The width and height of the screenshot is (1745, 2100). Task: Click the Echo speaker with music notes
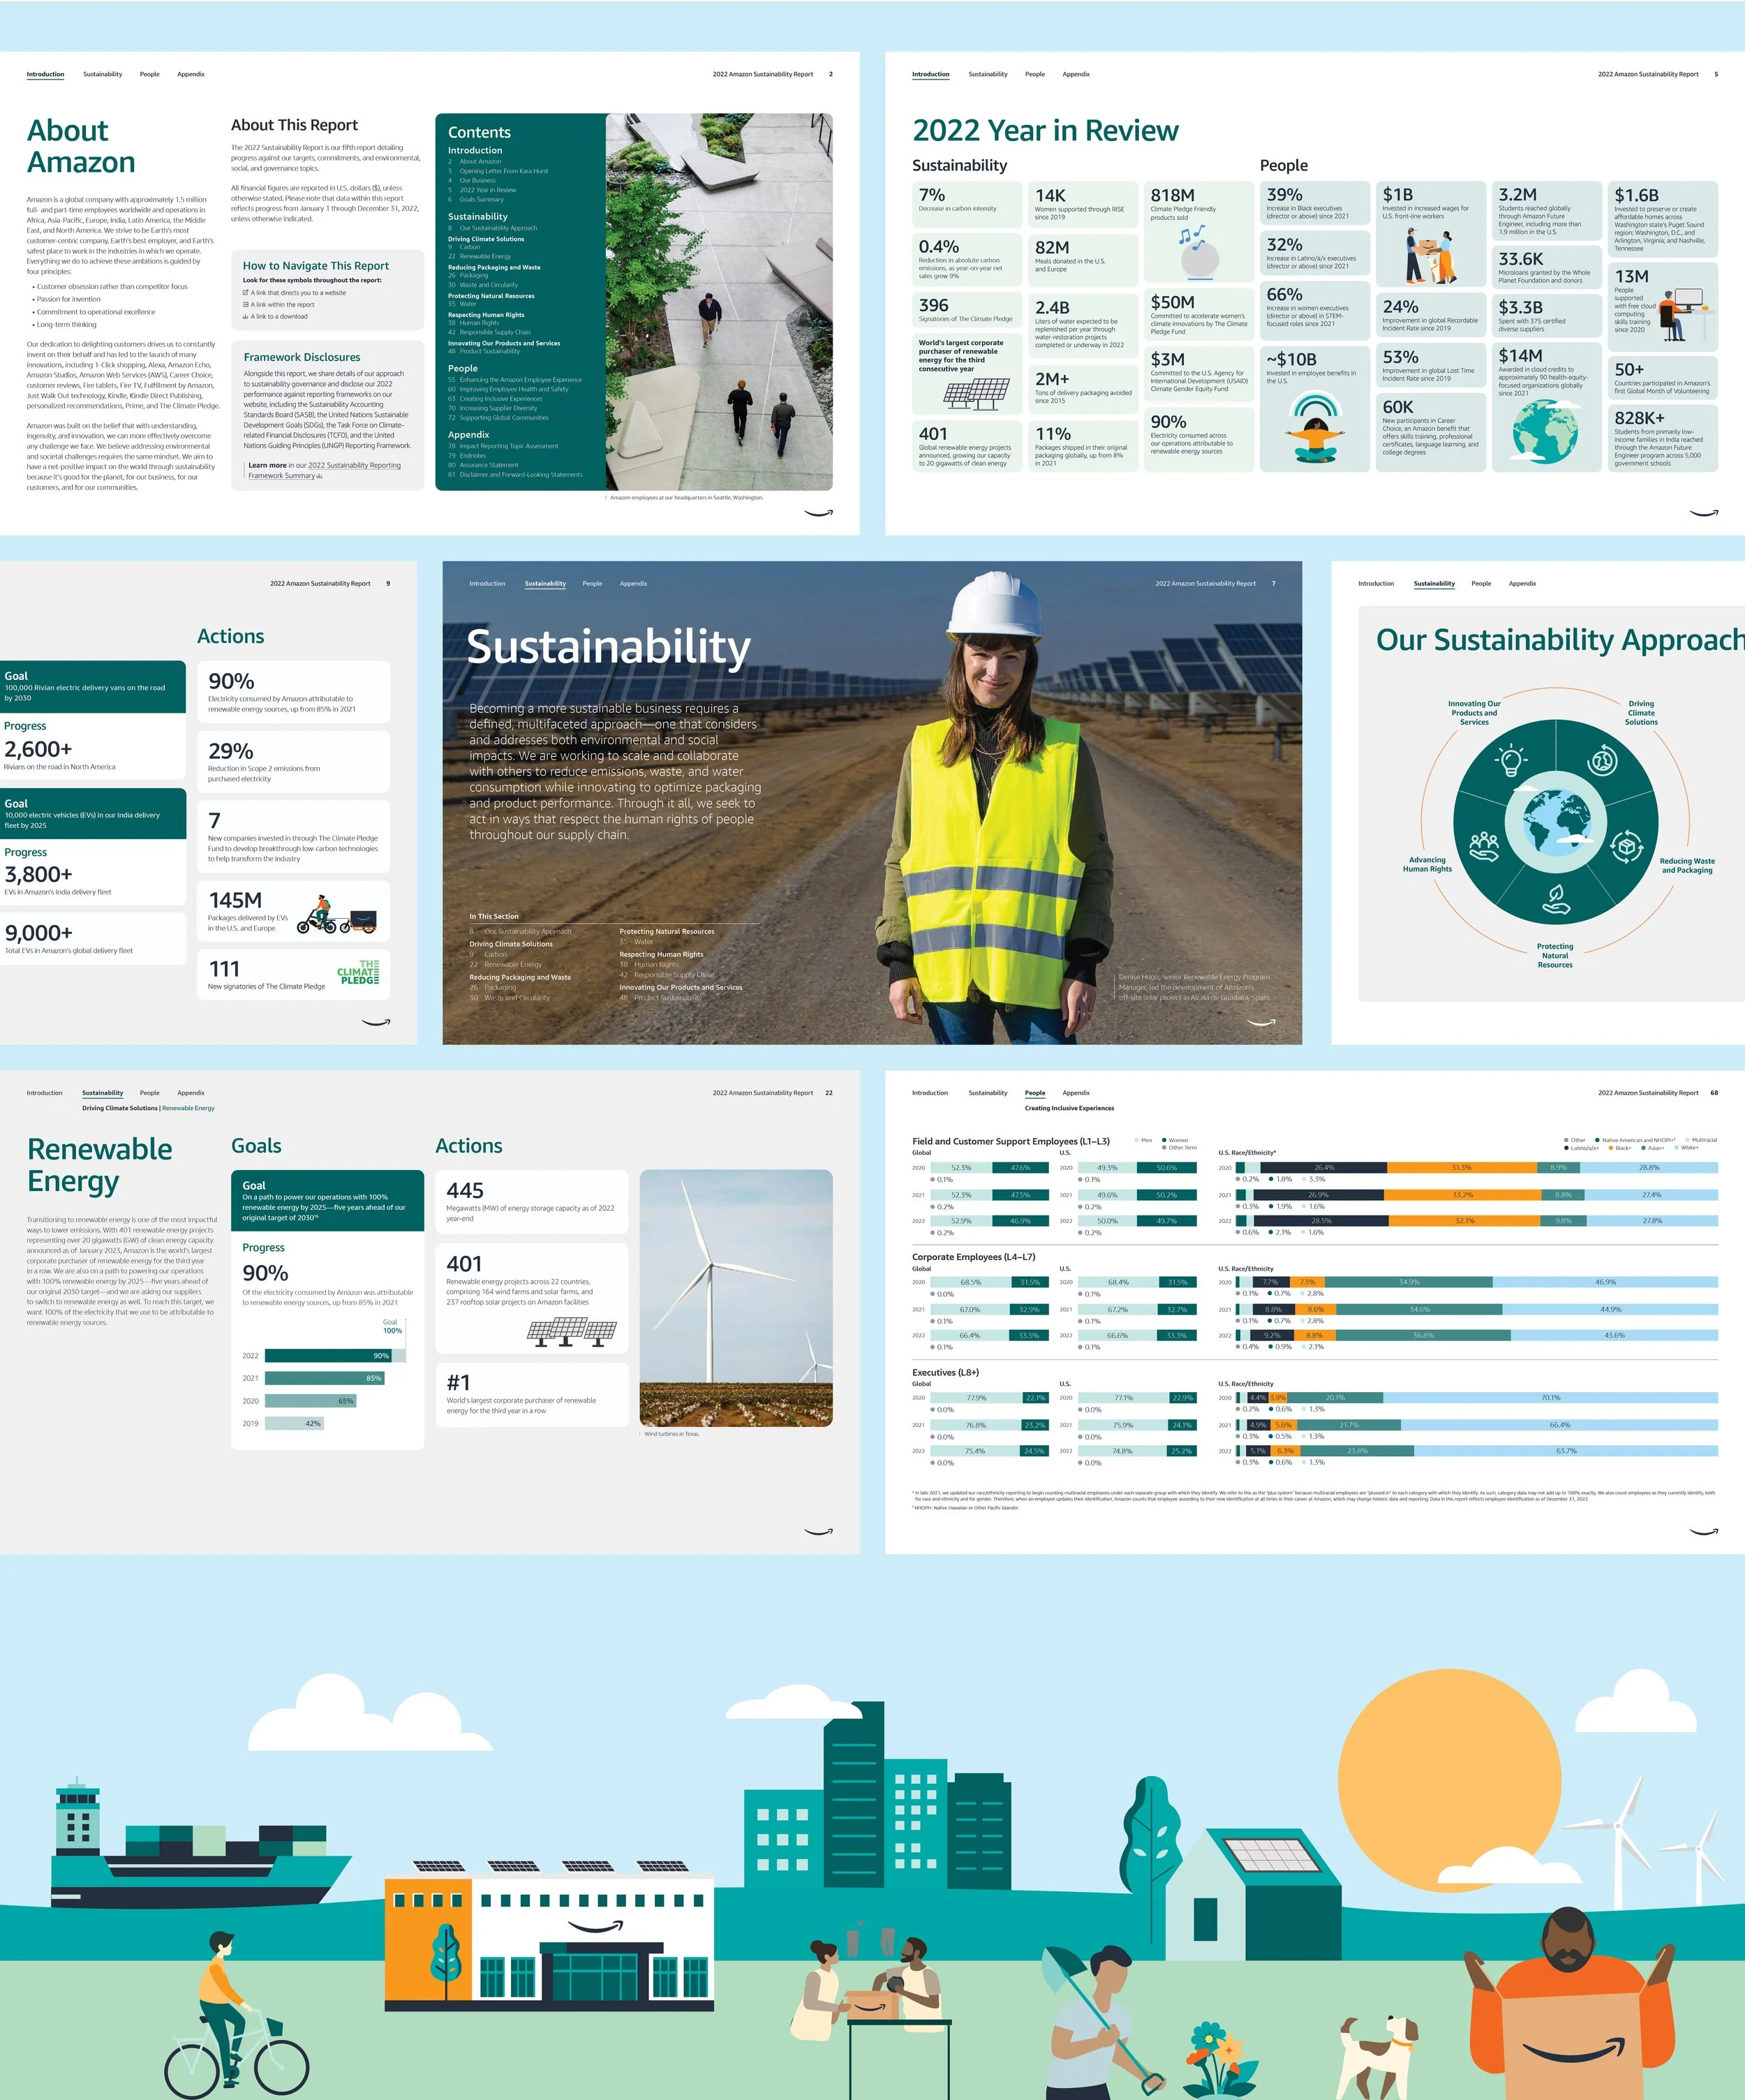[x=1198, y=252]
